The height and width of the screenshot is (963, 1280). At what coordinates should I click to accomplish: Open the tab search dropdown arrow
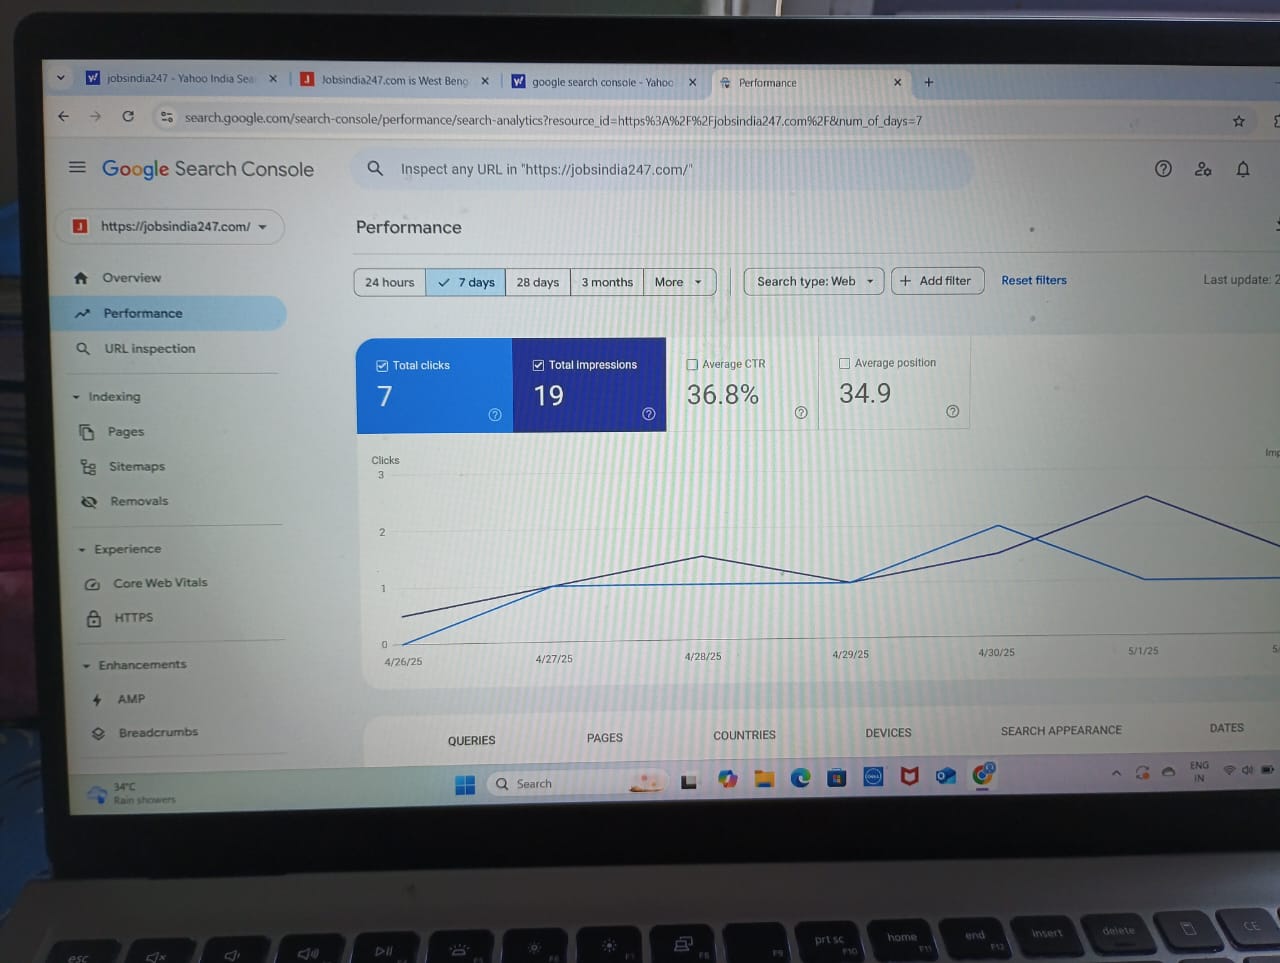coord(61,78)
